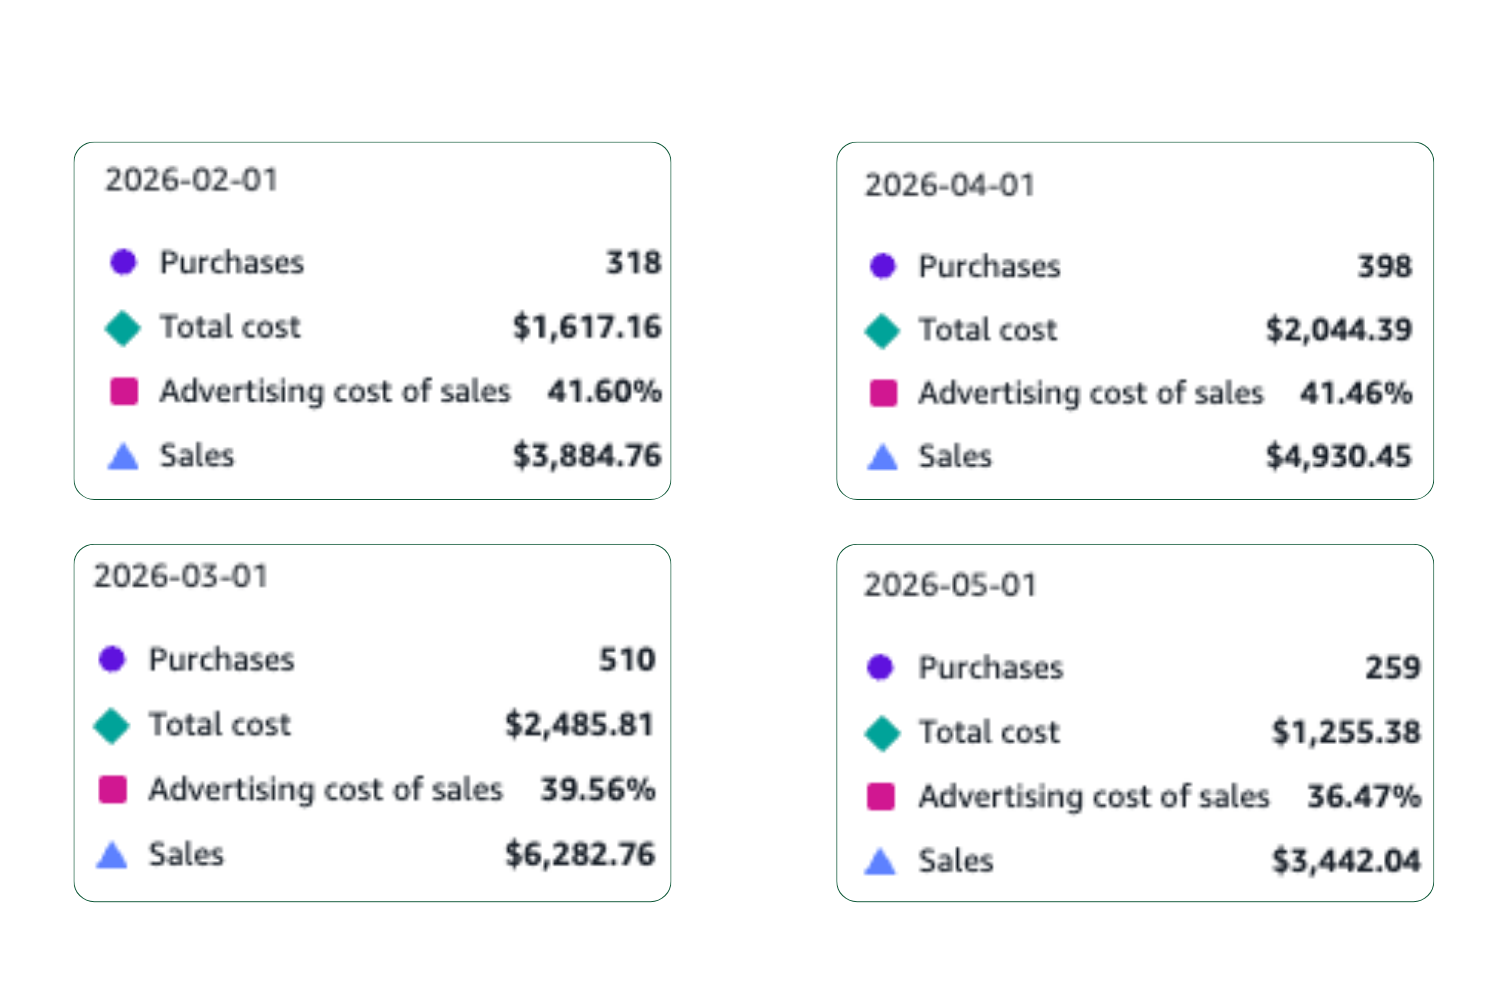The width and height of the screenshot is (1500, 1000).
Task: Click the purple Purchases circle in 2026-04-01 card
Action: (x=883, y=266)
